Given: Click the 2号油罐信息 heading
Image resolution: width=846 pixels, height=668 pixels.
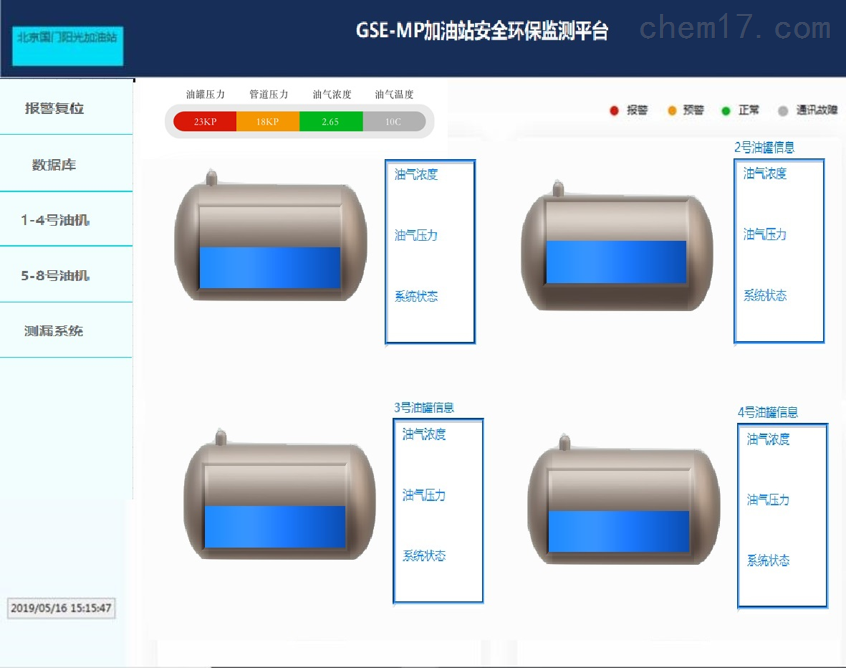Looking at the screenshot, I should tap(764, 147).
